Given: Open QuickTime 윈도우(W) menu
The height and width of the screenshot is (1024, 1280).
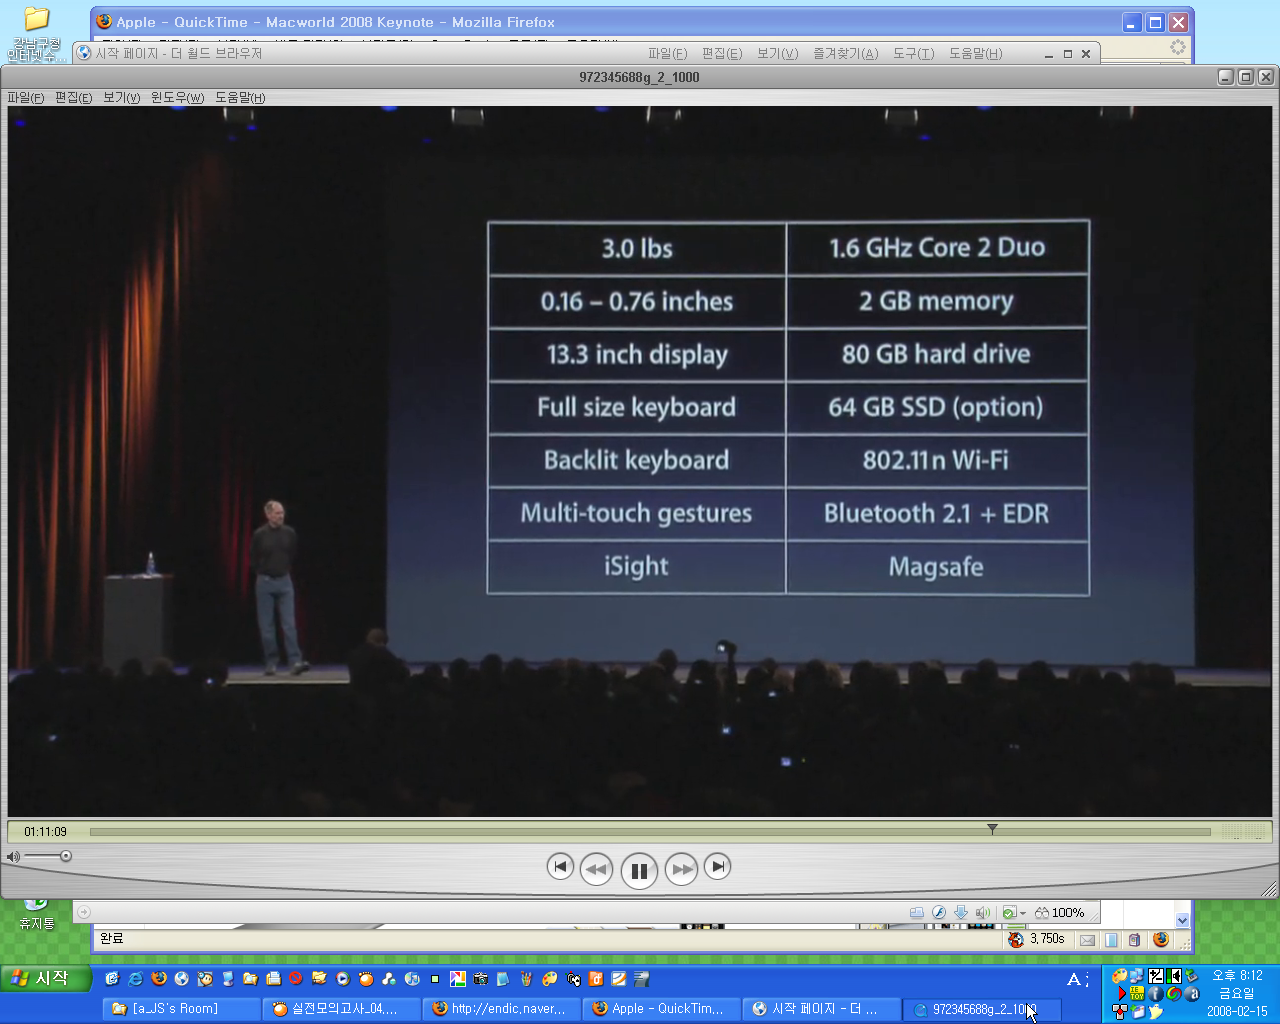Looking at the screenshot, I should coord(177,97).
